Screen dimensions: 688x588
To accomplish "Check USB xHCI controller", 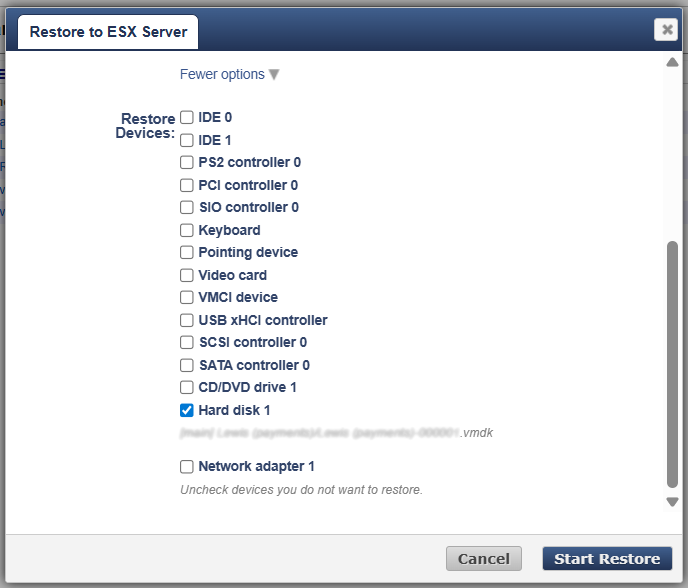I will click(187, 320).
